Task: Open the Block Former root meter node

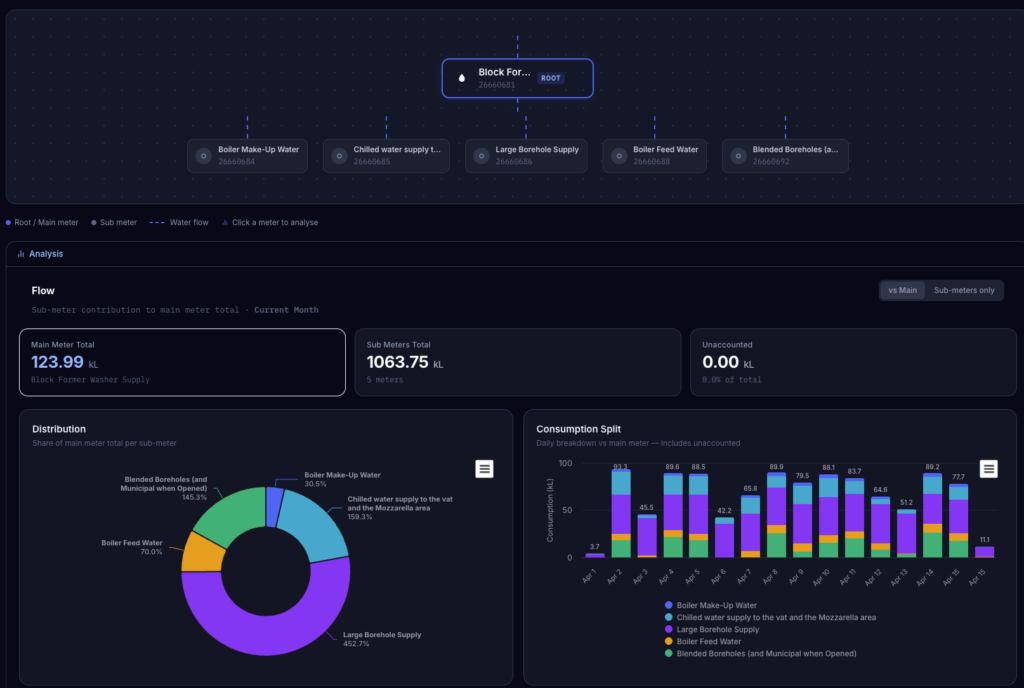Action: click(517, 78)
